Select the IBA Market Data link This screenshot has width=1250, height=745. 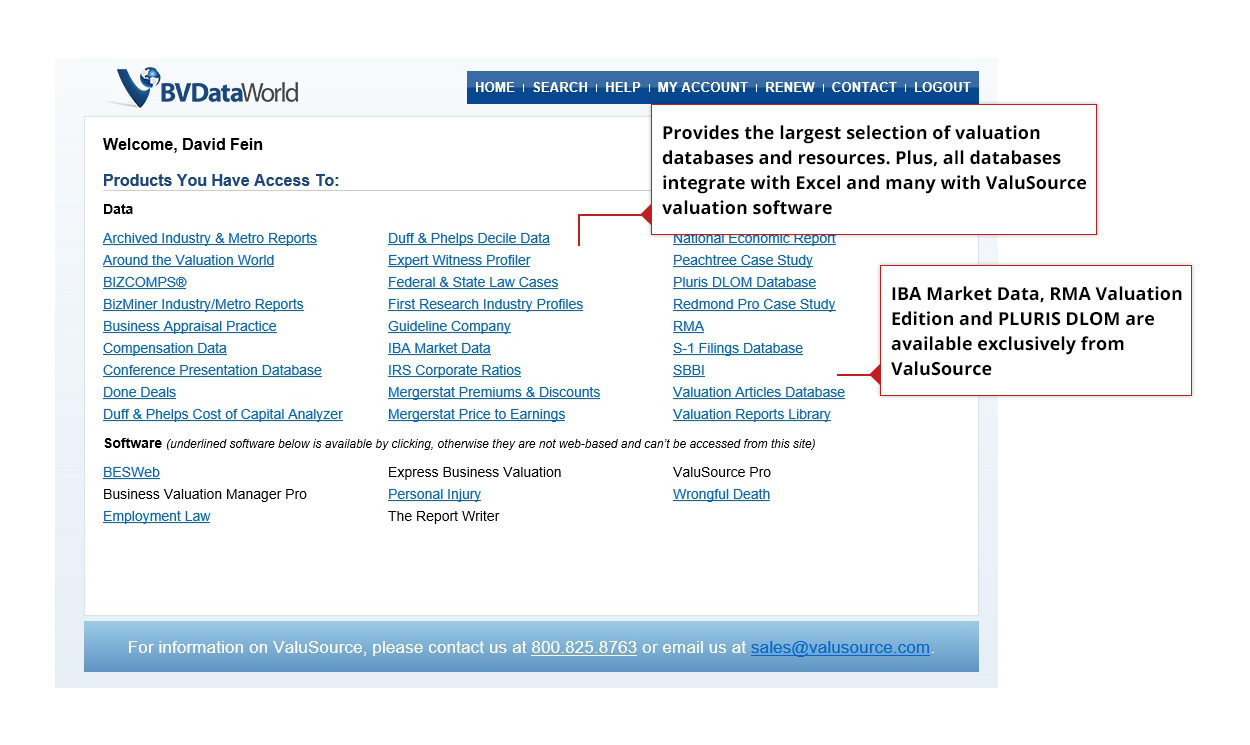tap(439, 348)
